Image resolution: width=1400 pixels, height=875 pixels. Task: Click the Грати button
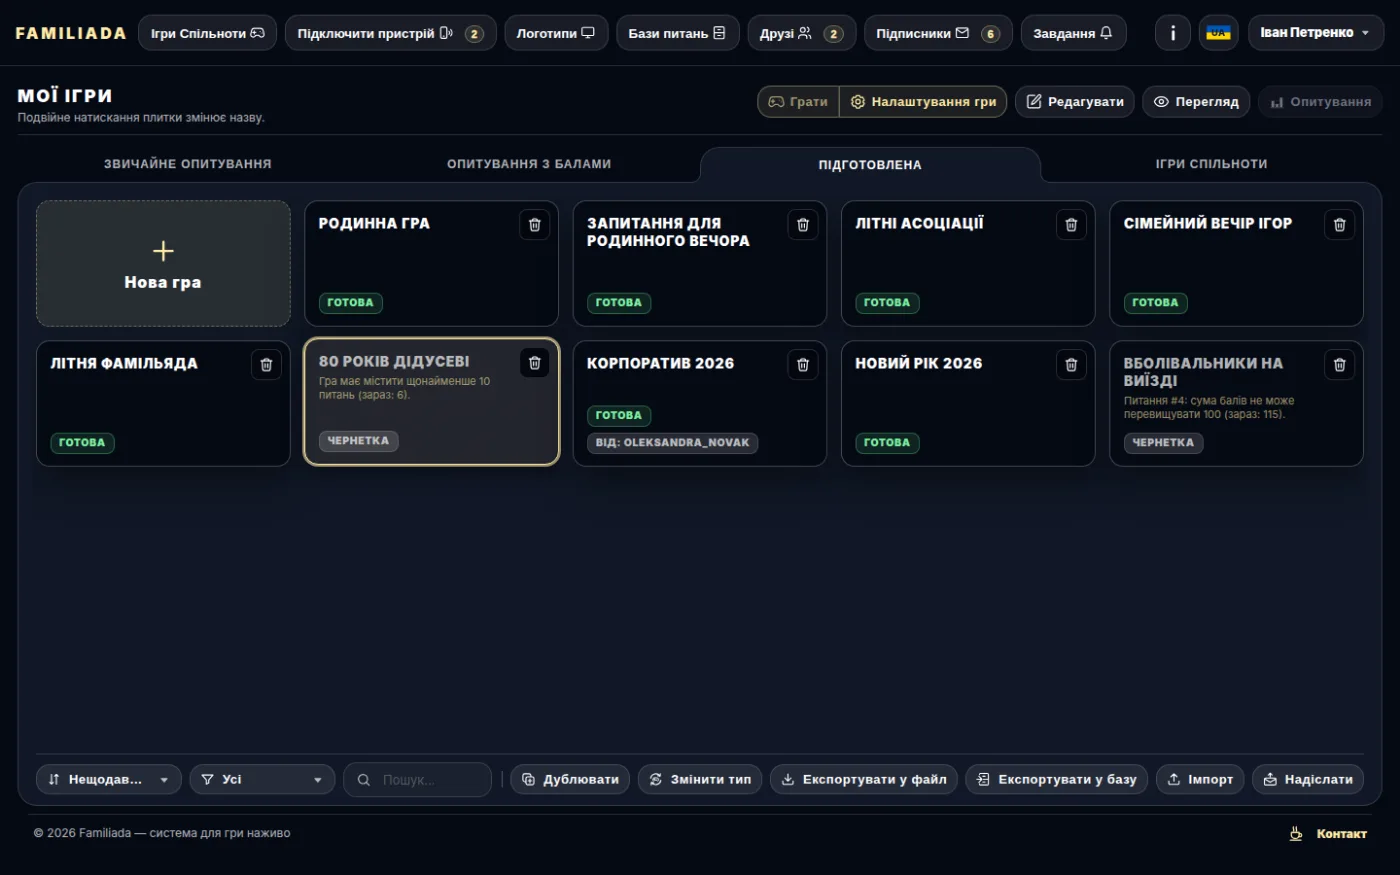(798, 102)
